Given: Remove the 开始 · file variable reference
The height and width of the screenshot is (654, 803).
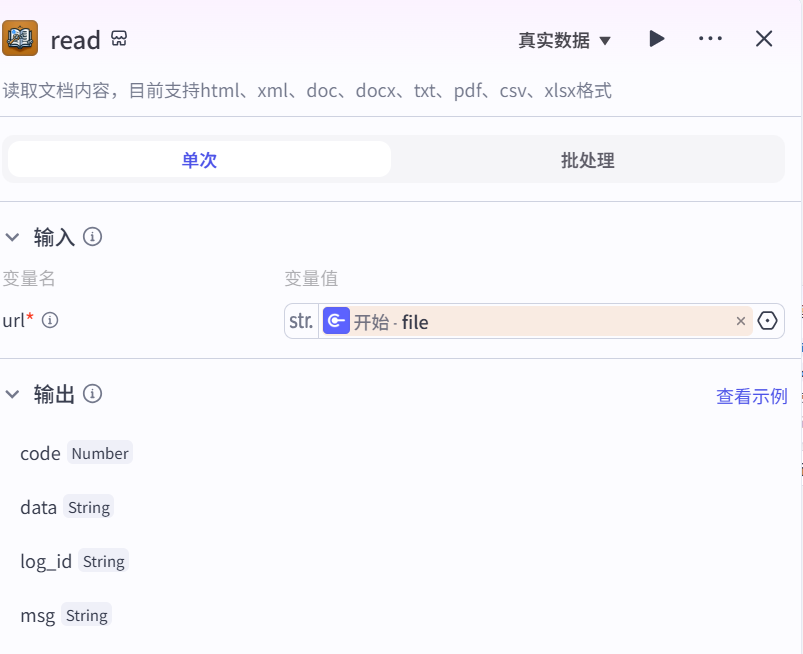Looking at the screenshot, I should pos(741,321).
